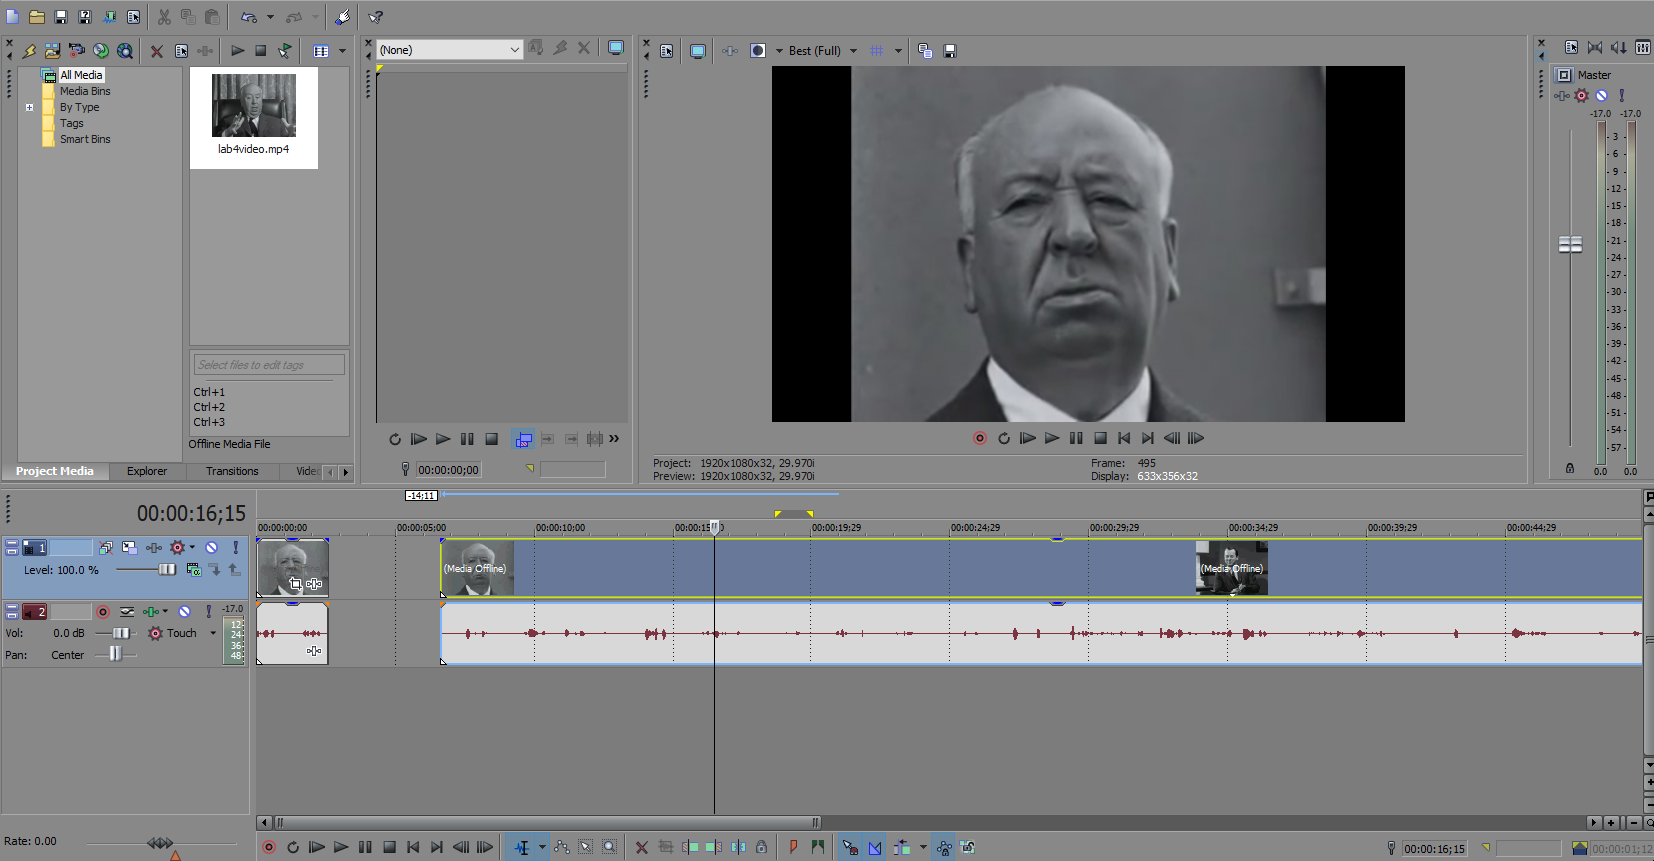This screenshot has height=861, width=1654.
Task: Mute video track 1
Action: (x=211, y=548)
